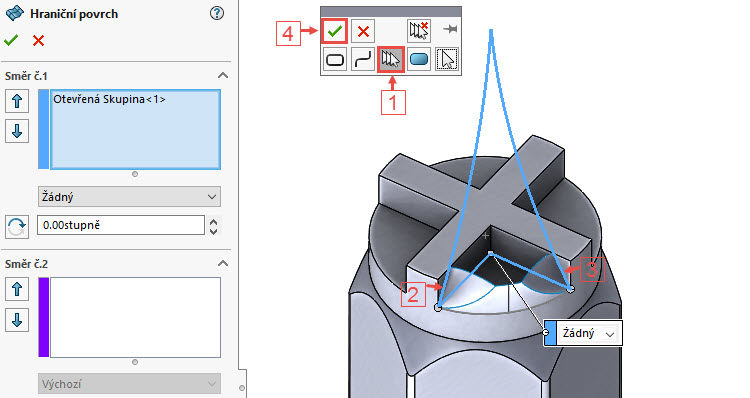Decrease the angle value with down stepper

(213, 231)
